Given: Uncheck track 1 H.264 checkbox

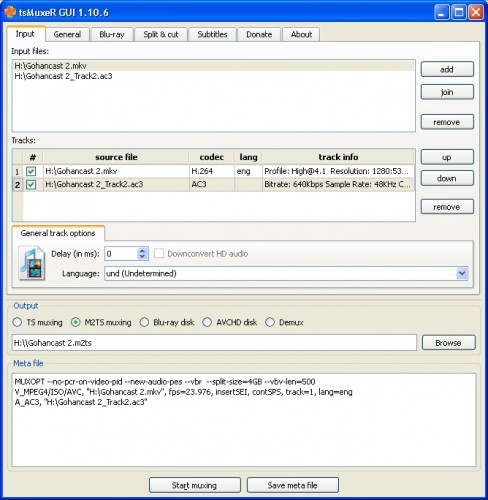Looking at the screenshot, I should point(31,171).
